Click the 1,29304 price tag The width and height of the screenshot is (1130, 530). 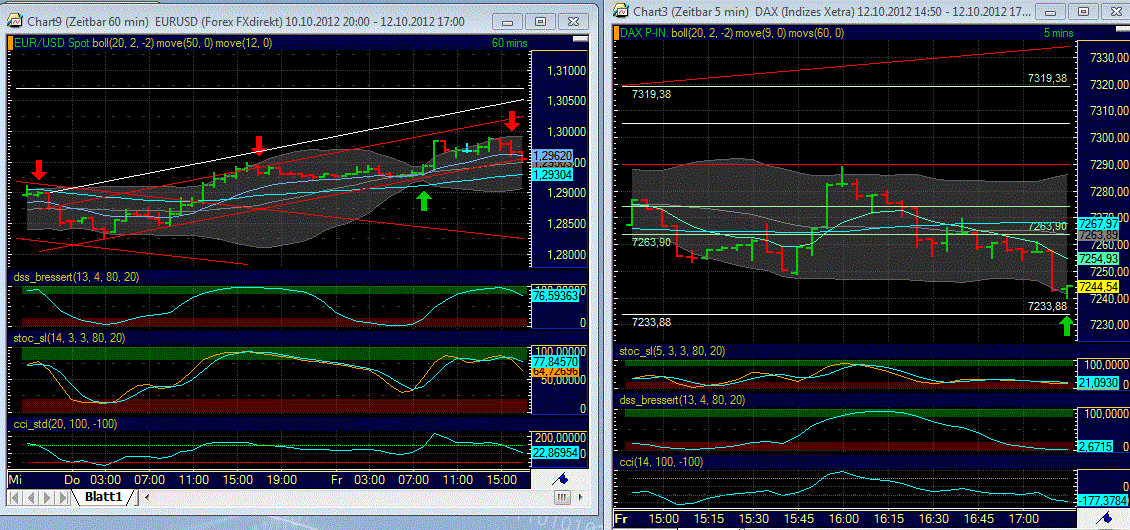[553, 175]
